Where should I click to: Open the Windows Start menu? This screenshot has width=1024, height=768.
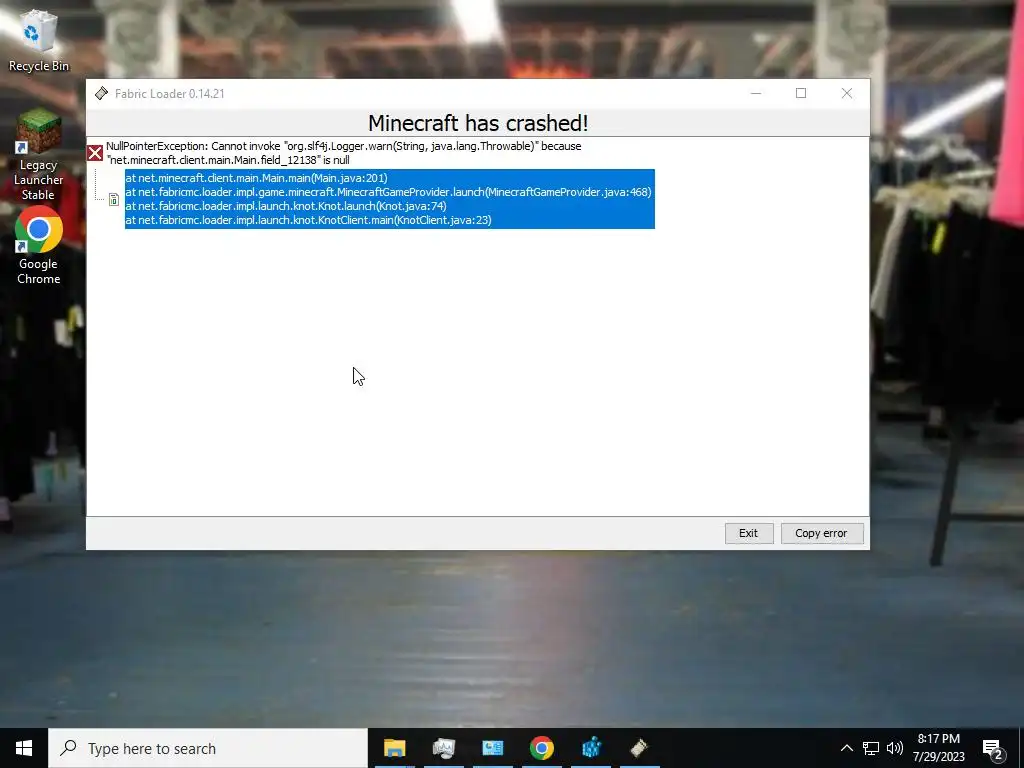point(24,748)
